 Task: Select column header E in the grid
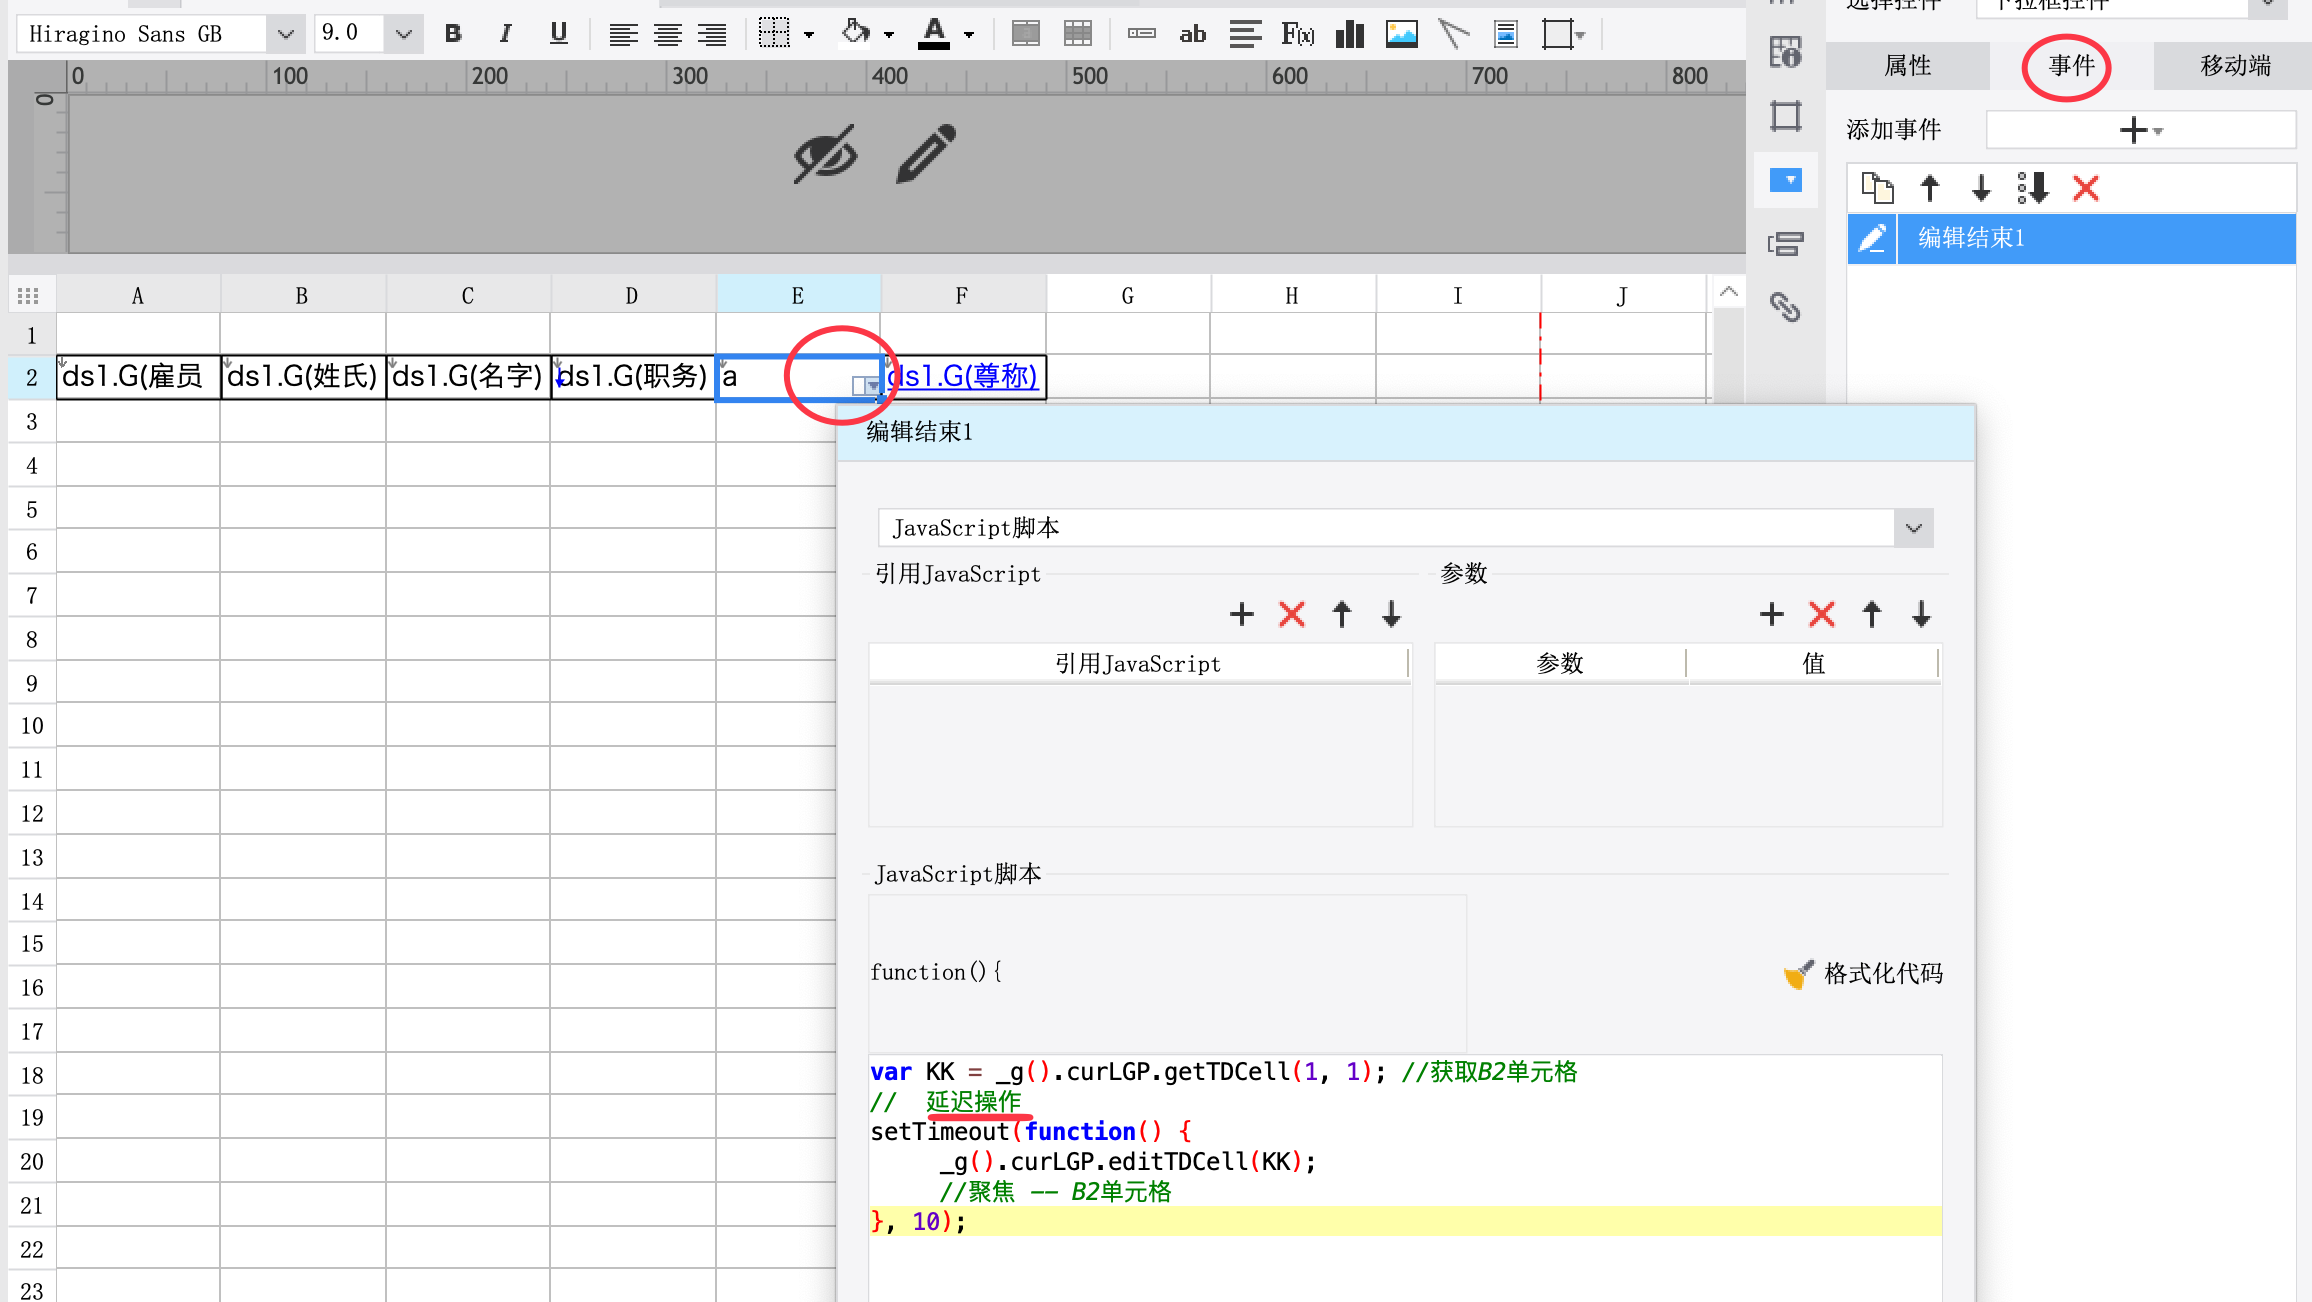[798, 296]
